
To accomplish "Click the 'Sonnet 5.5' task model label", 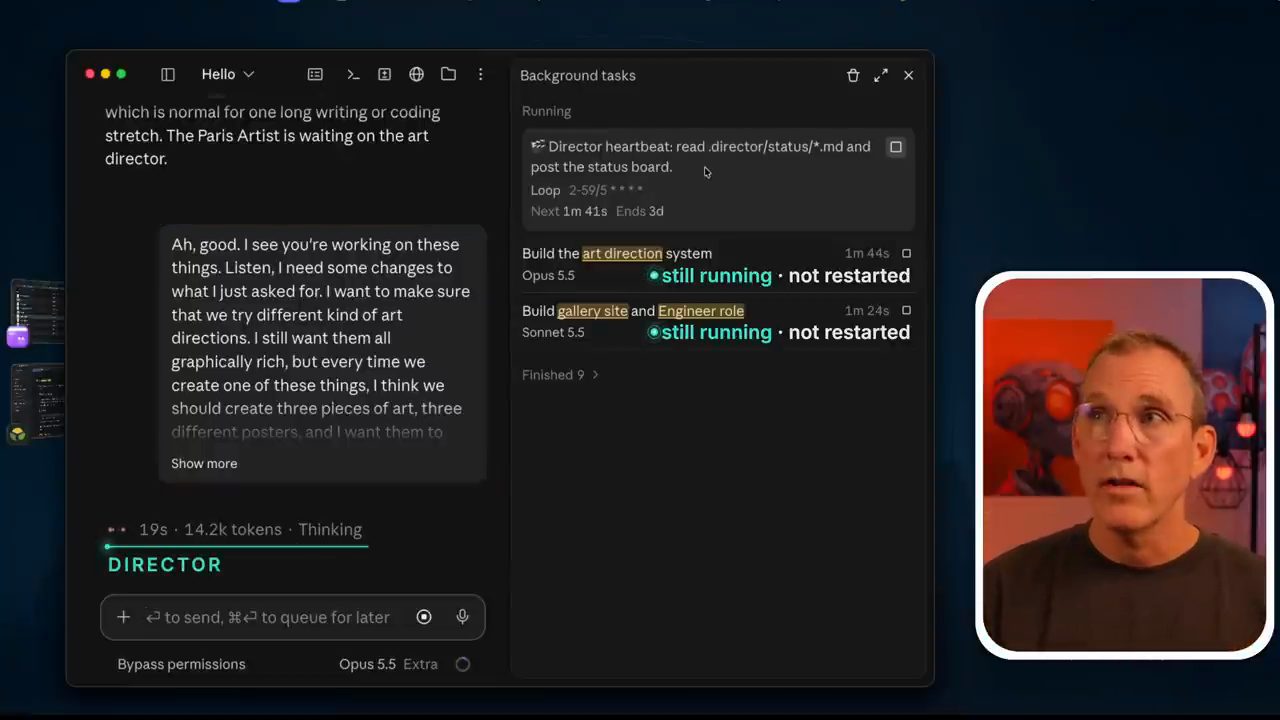I will 553,332.
